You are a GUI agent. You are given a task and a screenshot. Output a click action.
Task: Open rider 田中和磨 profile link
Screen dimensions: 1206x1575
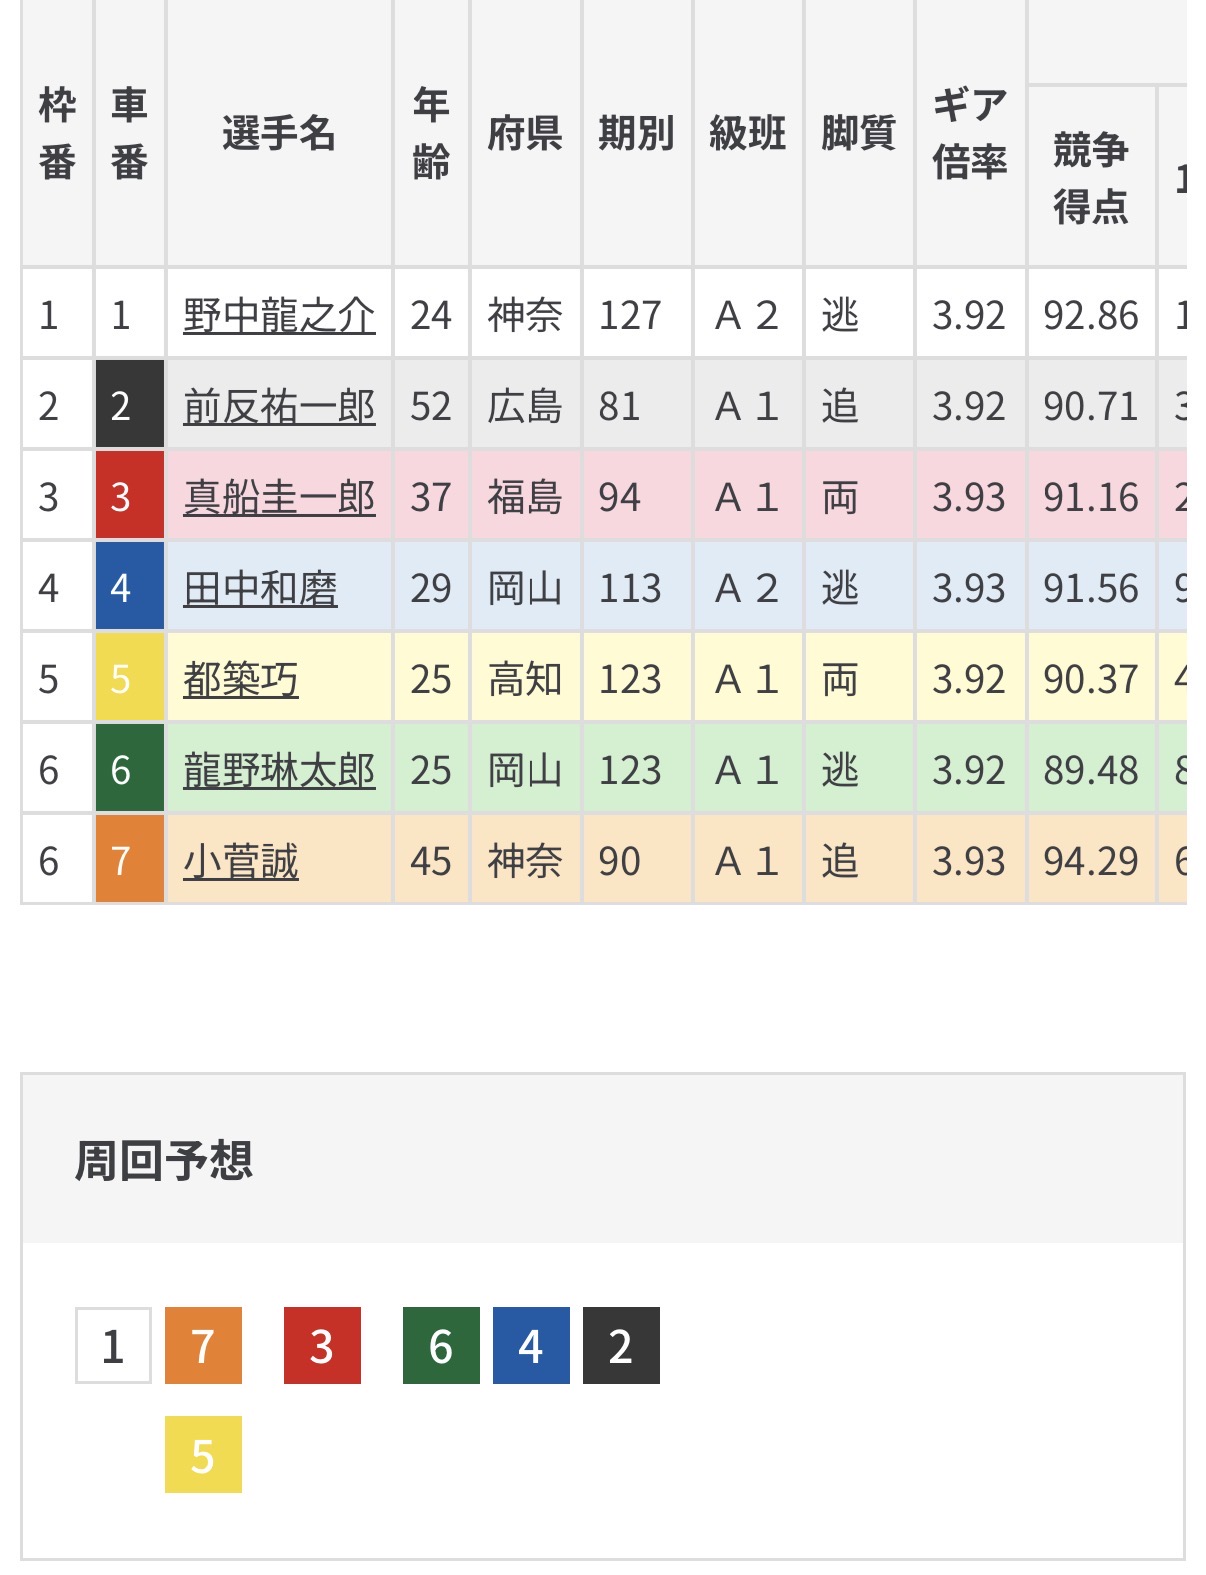[x=260, y=589]
